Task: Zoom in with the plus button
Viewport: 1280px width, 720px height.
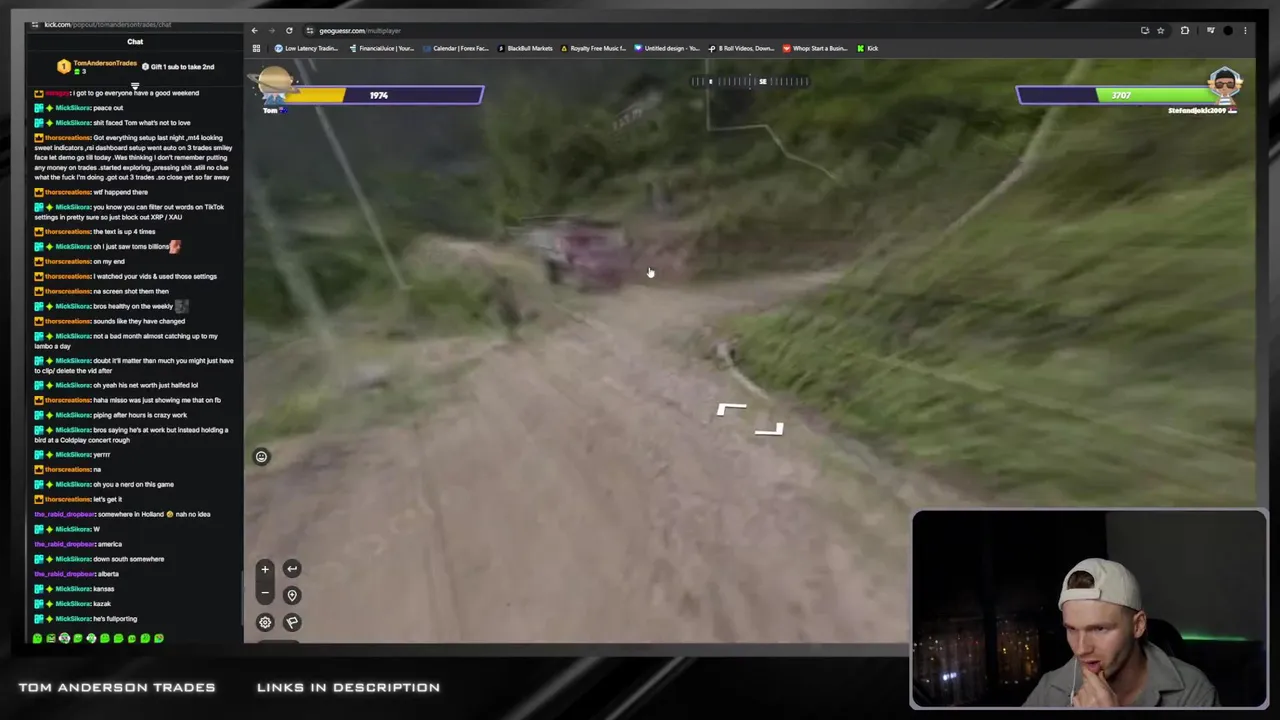Action: [265, 569]
